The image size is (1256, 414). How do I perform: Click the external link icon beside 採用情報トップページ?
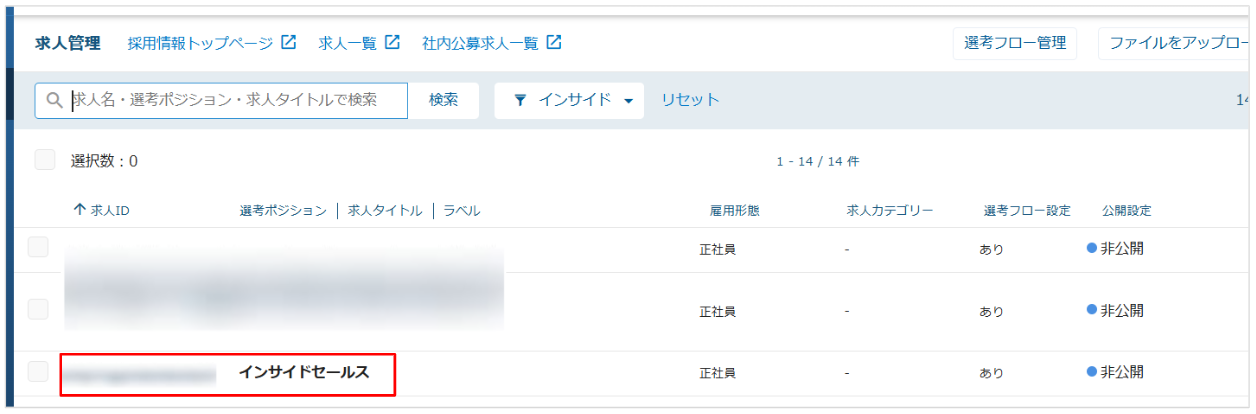(289, 43)
